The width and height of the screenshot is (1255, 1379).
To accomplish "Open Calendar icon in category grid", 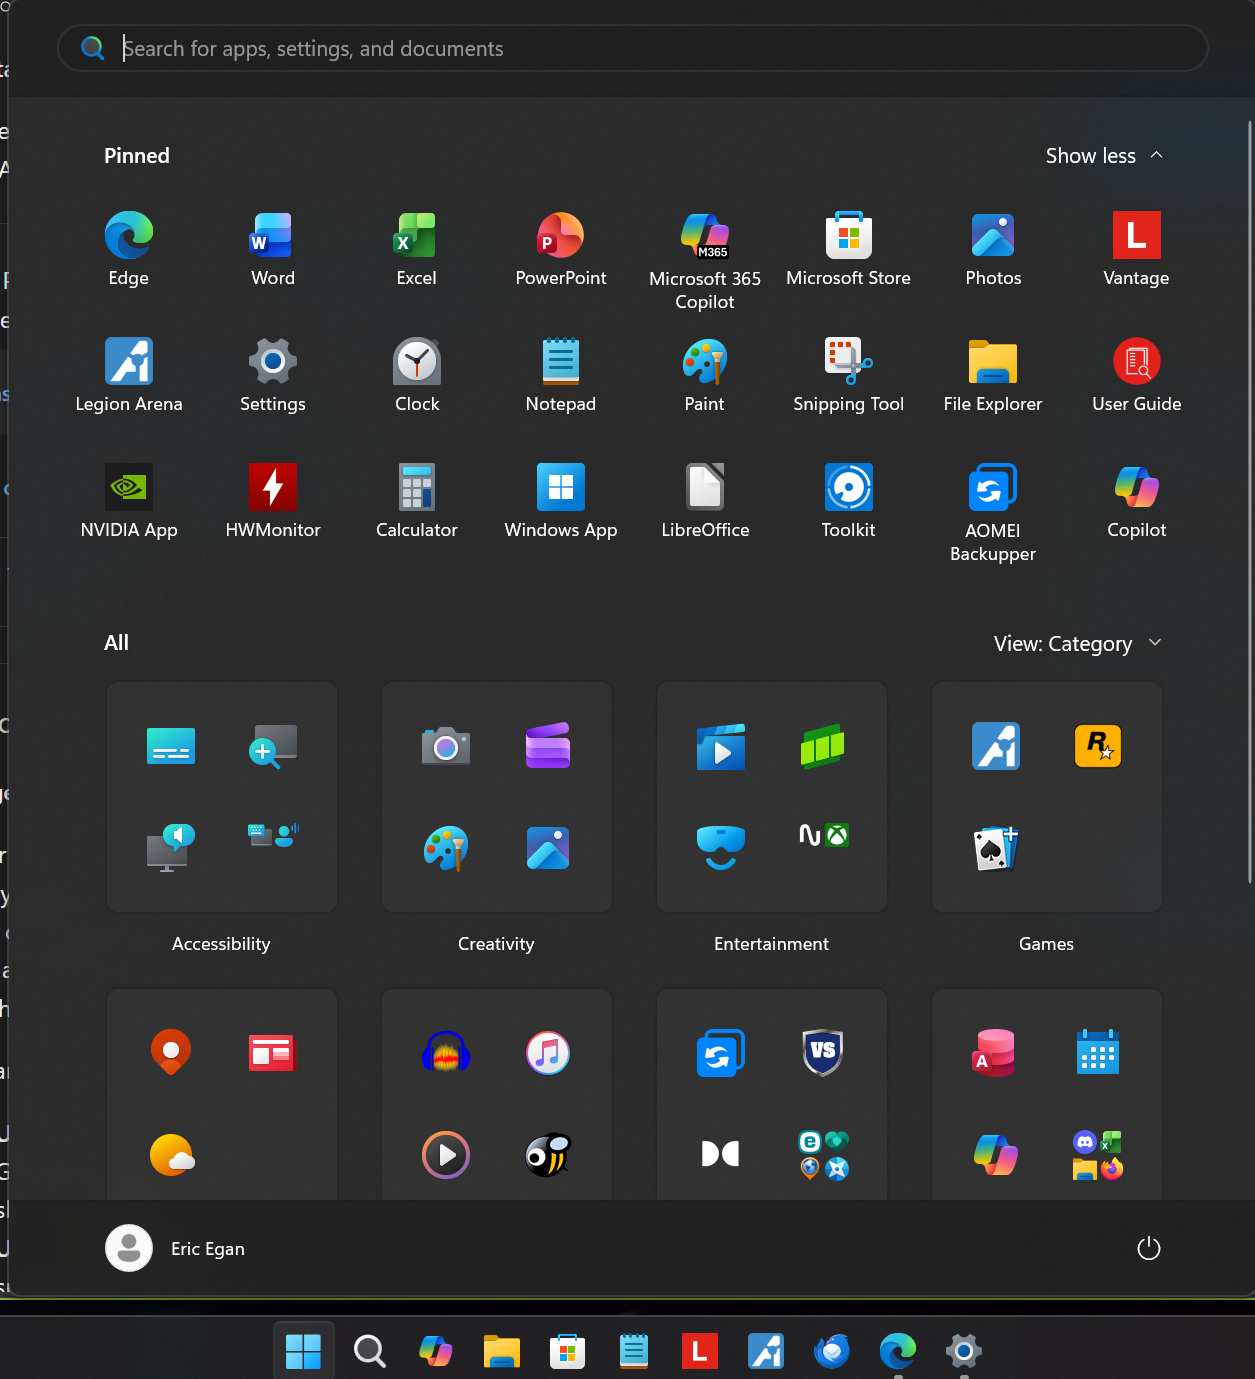I will pyautogui.click(x=1098, y=1052).
